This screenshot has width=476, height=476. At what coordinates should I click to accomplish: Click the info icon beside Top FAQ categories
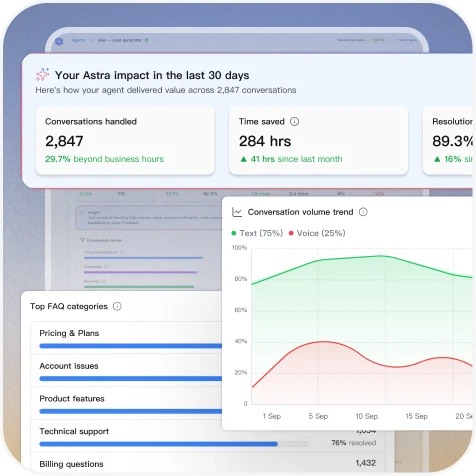coord(117,306)
